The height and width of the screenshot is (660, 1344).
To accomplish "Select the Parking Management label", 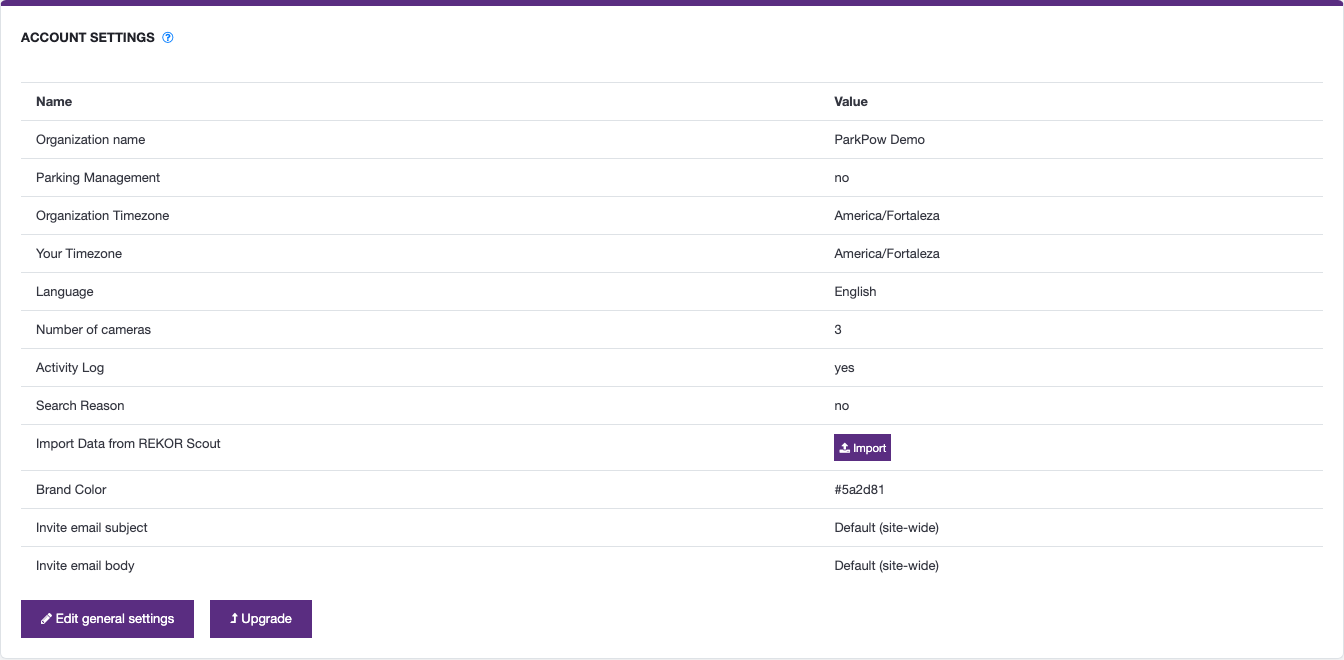I will (98, 178).
